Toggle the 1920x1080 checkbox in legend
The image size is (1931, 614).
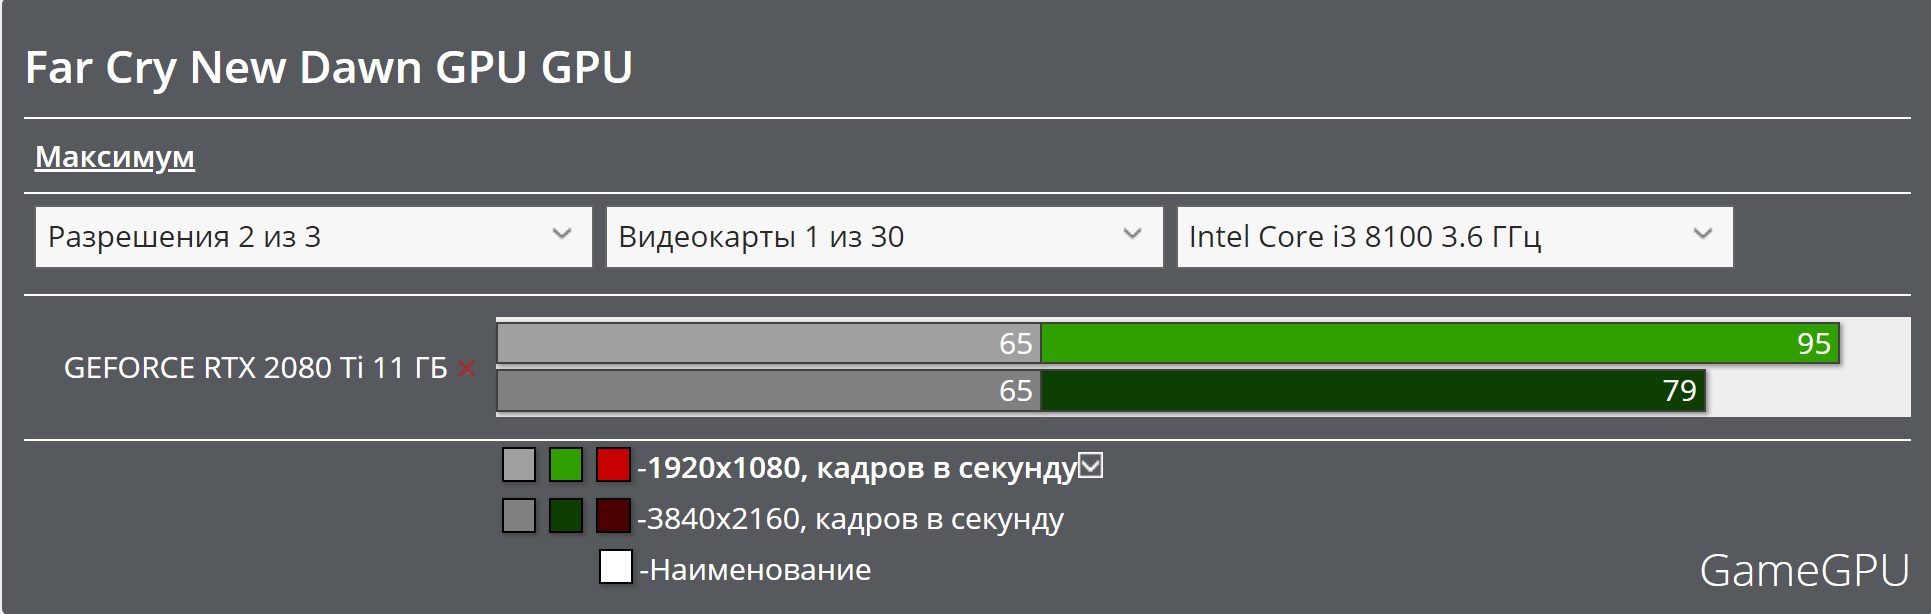pos(1090,466)
